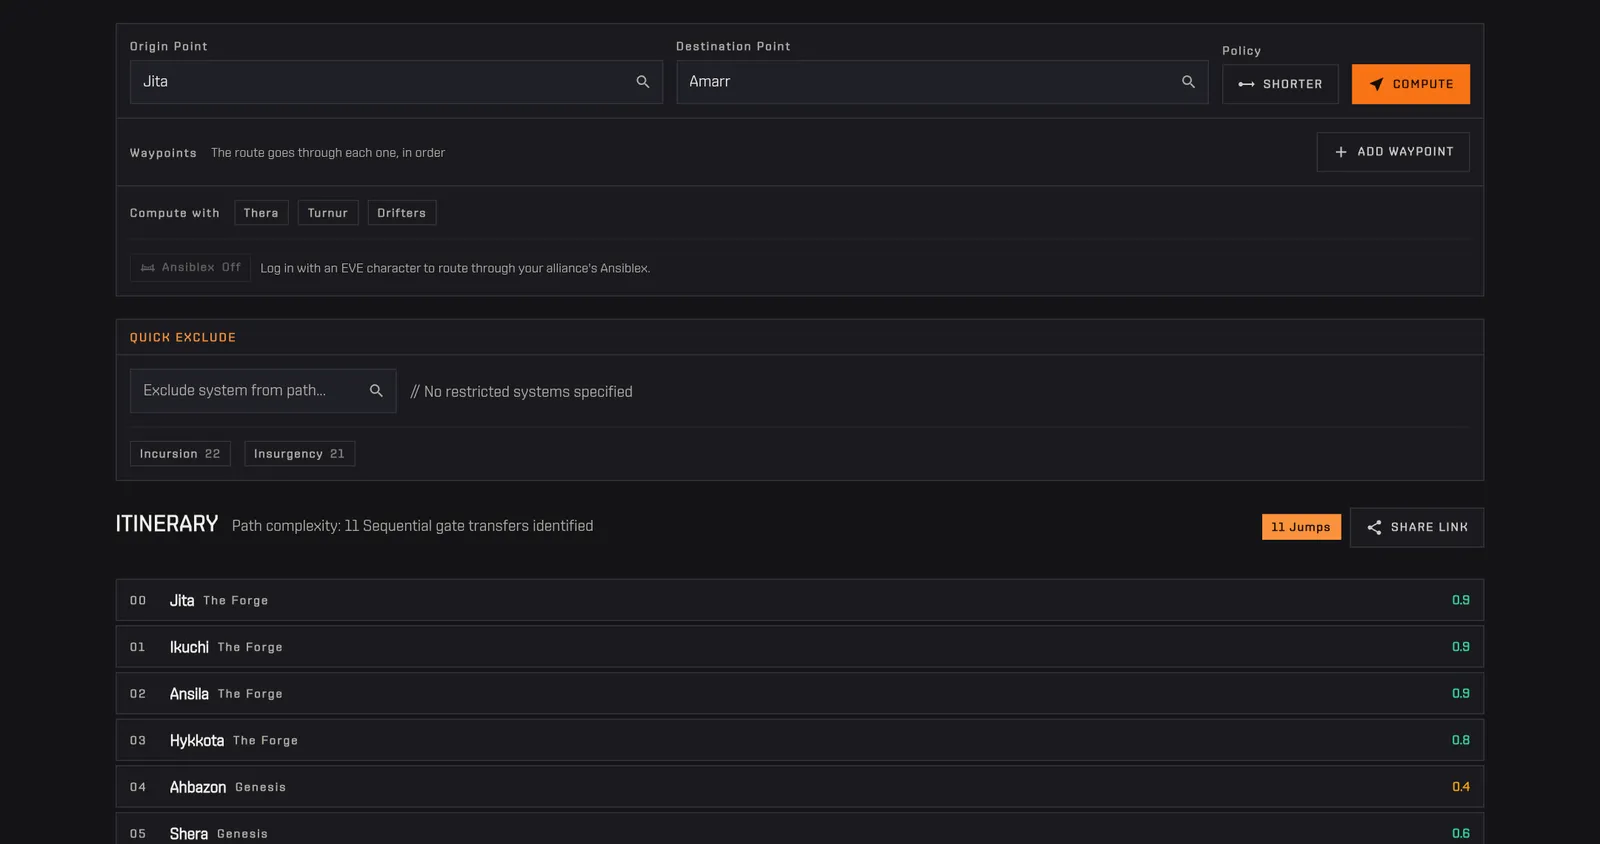Toggle the Incursion 22 exclude chip
This screenshot has width=1600, height=844.
point(180,454)
